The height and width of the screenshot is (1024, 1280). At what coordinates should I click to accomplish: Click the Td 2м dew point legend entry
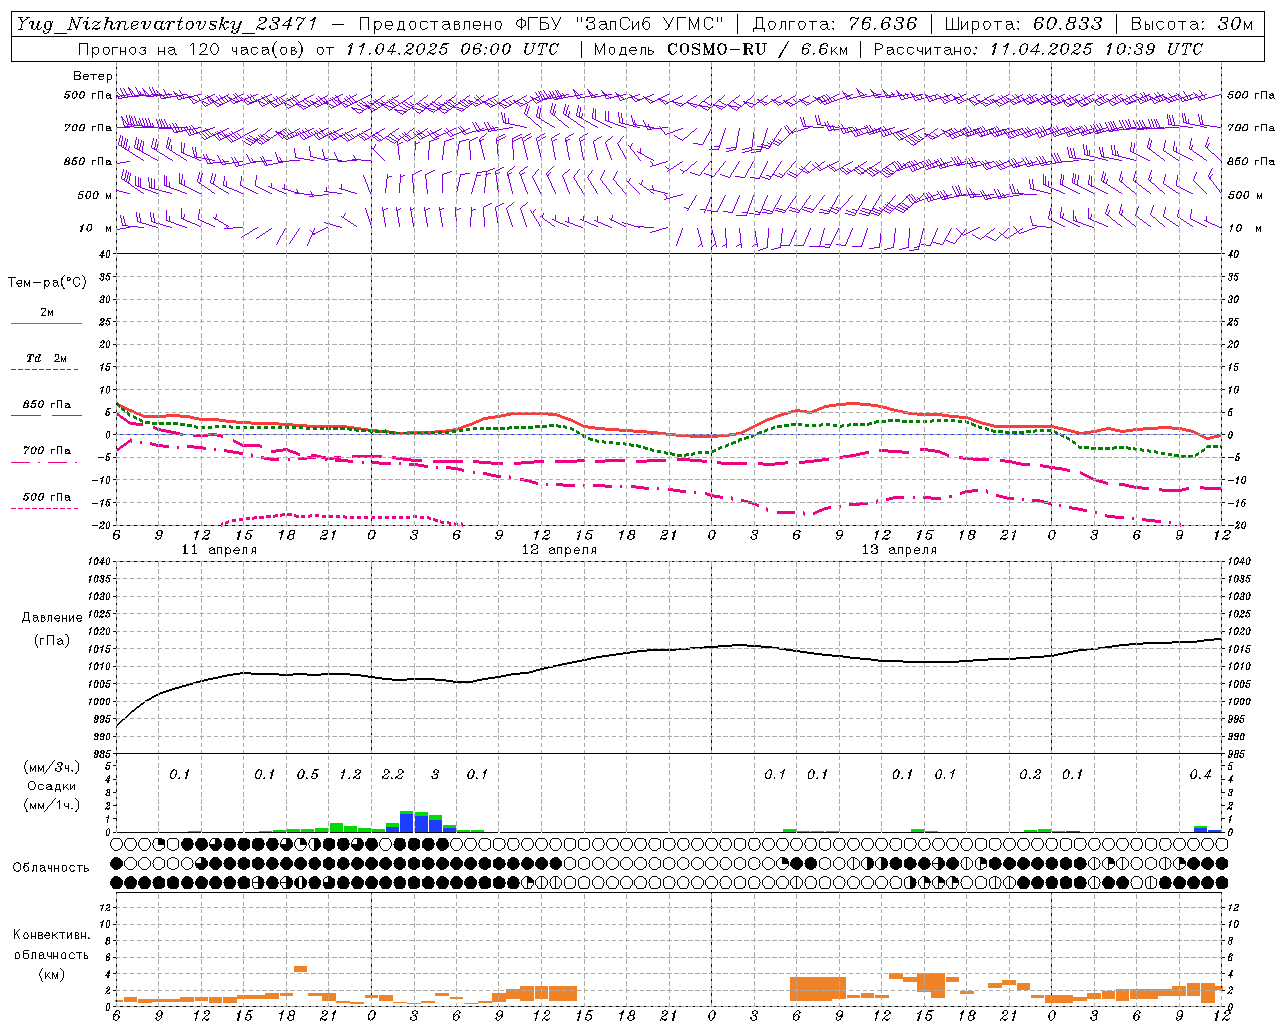pos(46,358)
